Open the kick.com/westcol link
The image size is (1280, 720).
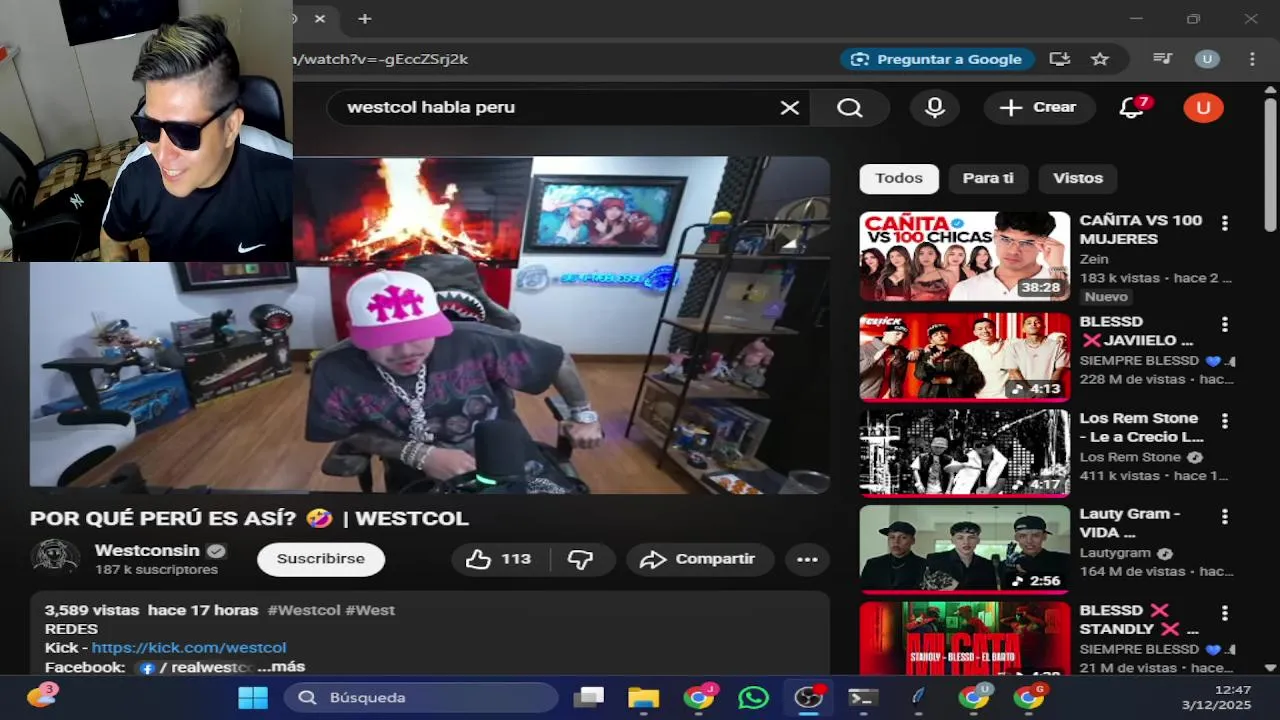189,648
